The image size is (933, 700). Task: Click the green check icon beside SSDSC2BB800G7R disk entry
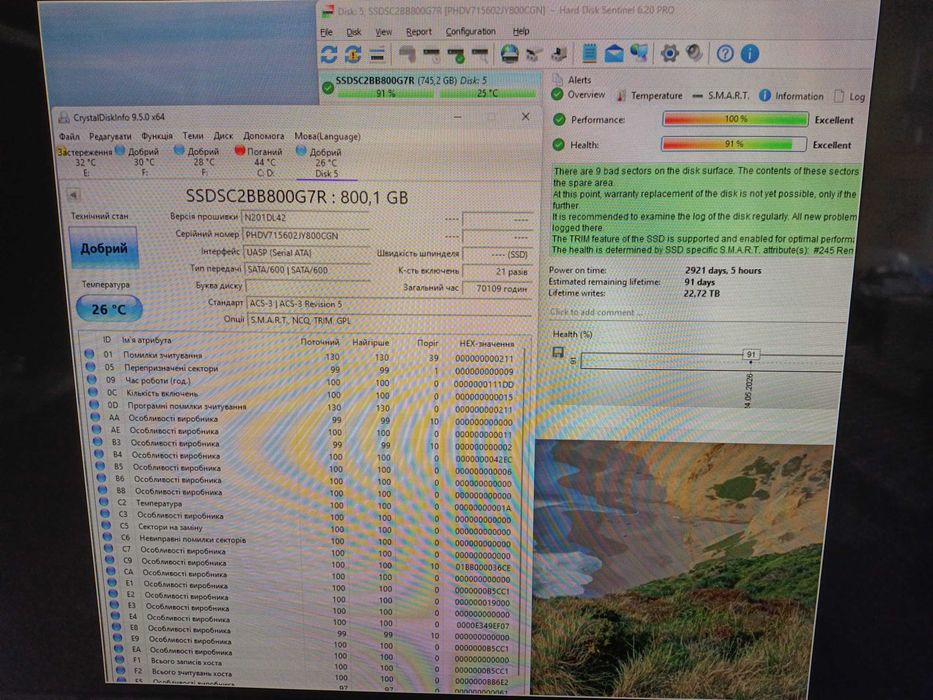tap(327, 88)
